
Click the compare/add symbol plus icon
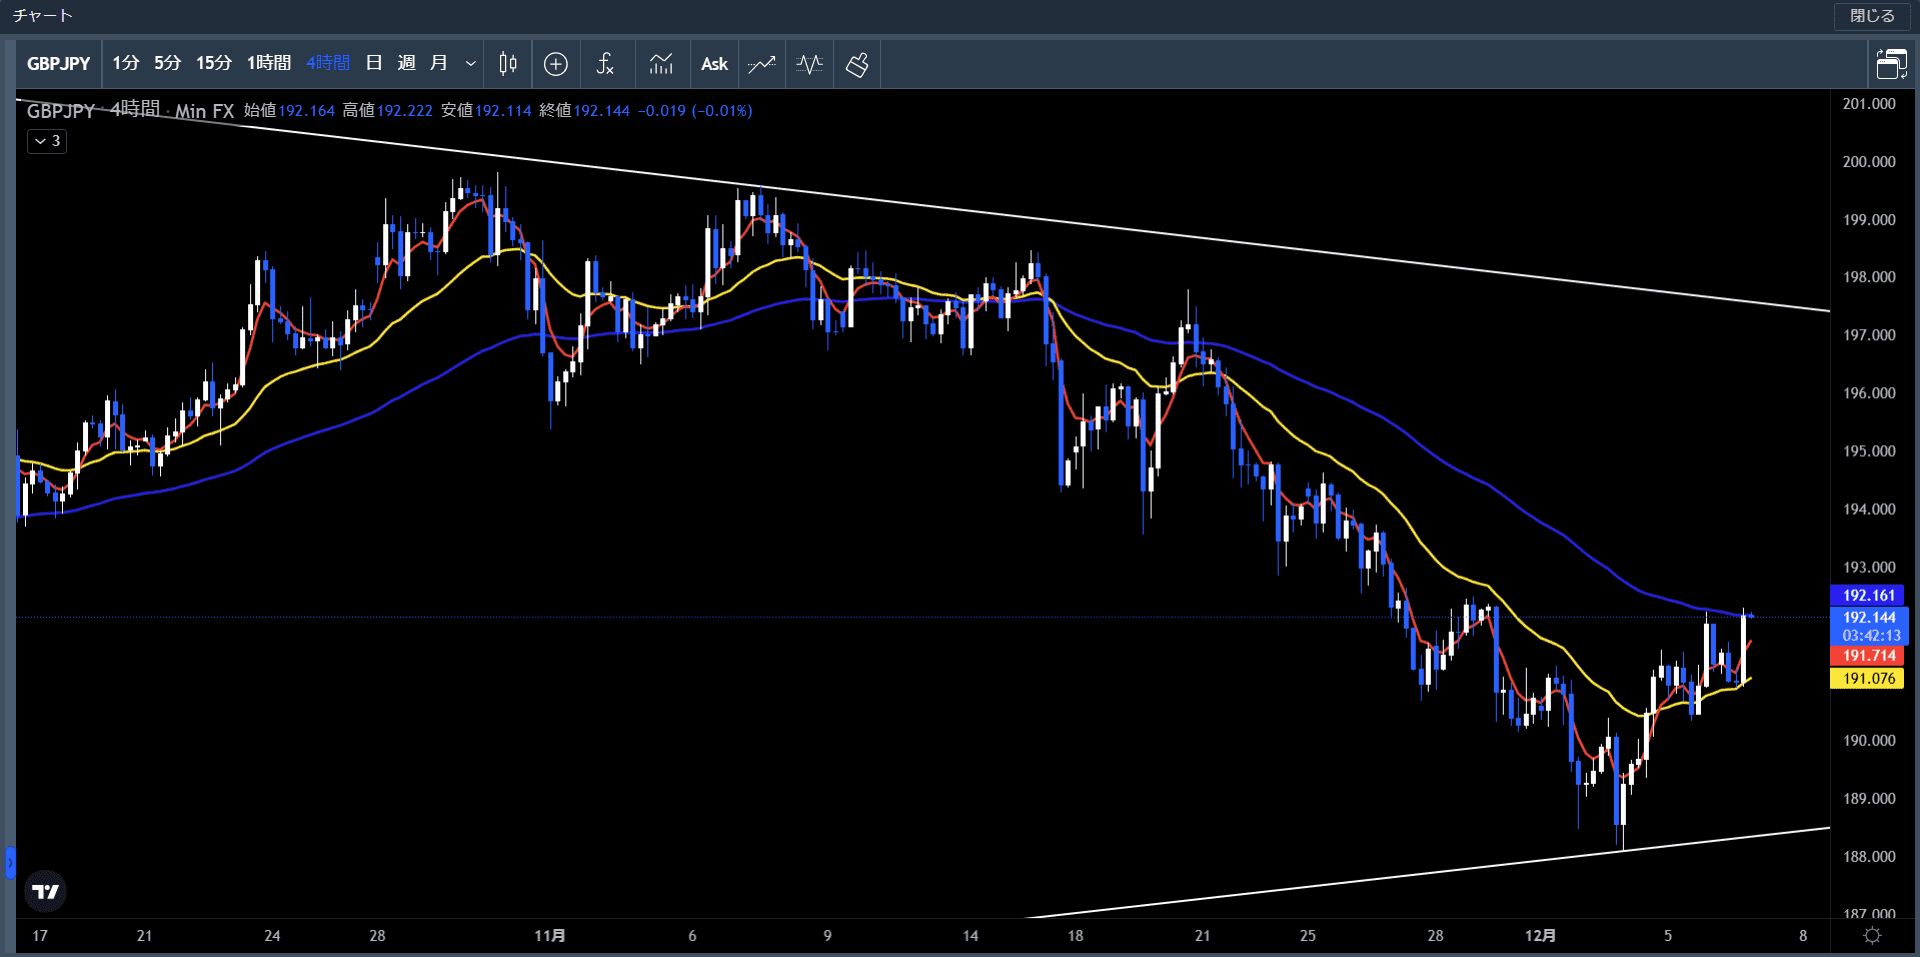(x=556, y=64)
